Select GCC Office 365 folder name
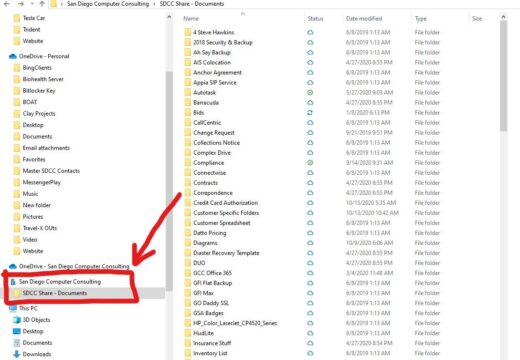The width and height of the screenshot is (520, 360). click(x=212, y=273)
